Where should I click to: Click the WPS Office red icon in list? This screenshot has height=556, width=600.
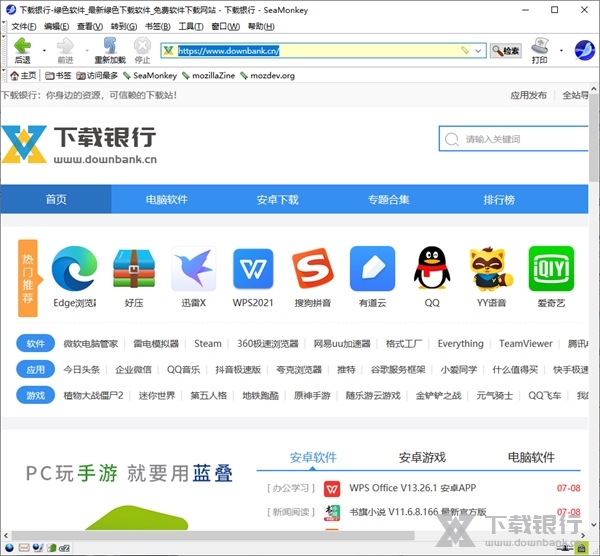[332, 489]
